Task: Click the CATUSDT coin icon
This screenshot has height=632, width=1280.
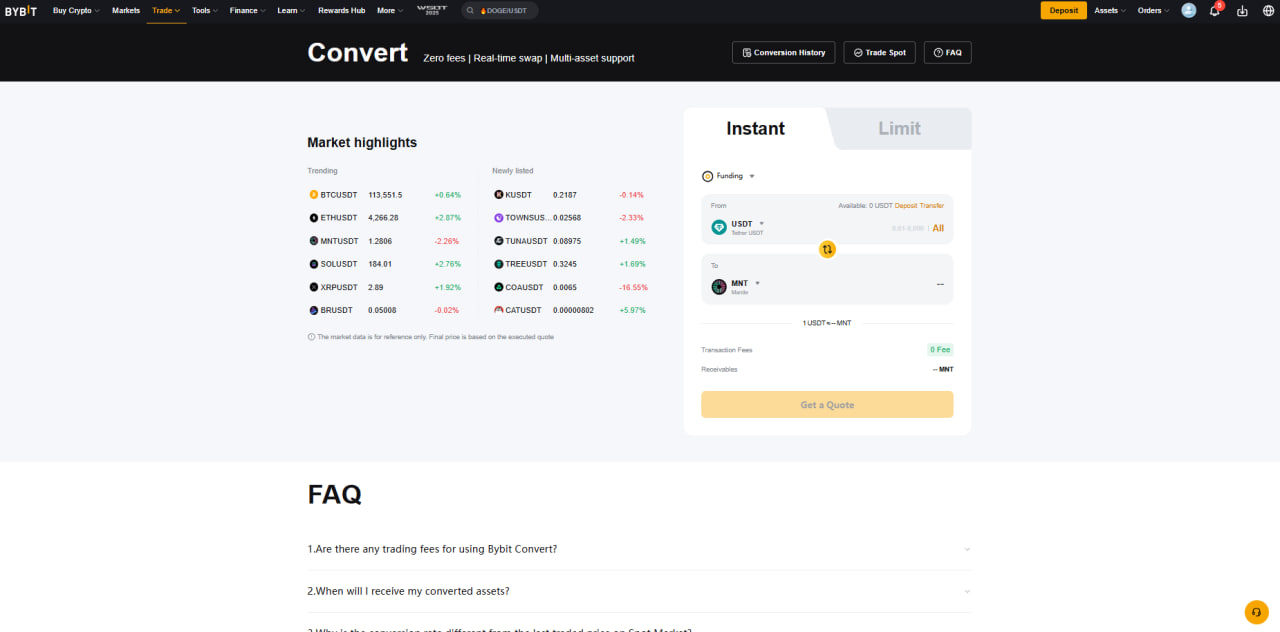Action: pos(498,310)
